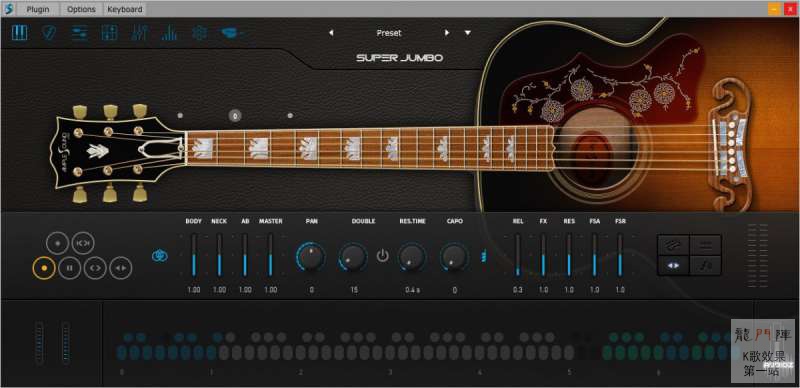This screenshot has width=800, height=388.
Task: Open the preset dropdown arrow
Action: pyautogui.click(x=468, y=33)
